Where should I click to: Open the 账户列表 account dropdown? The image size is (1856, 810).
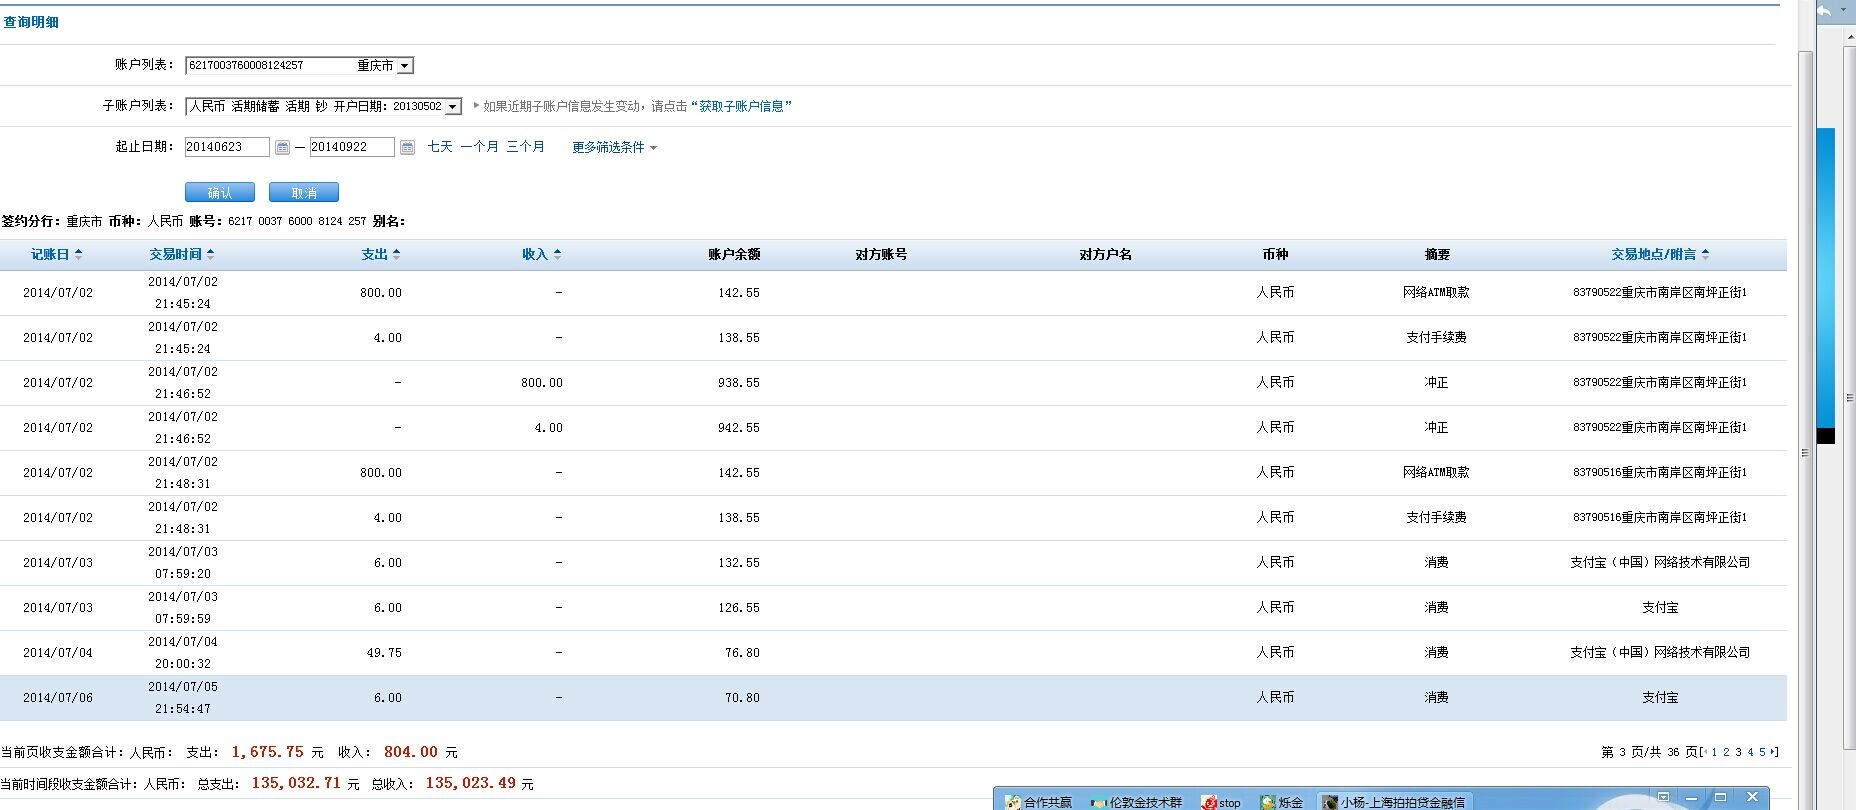(x=404, y=66)
